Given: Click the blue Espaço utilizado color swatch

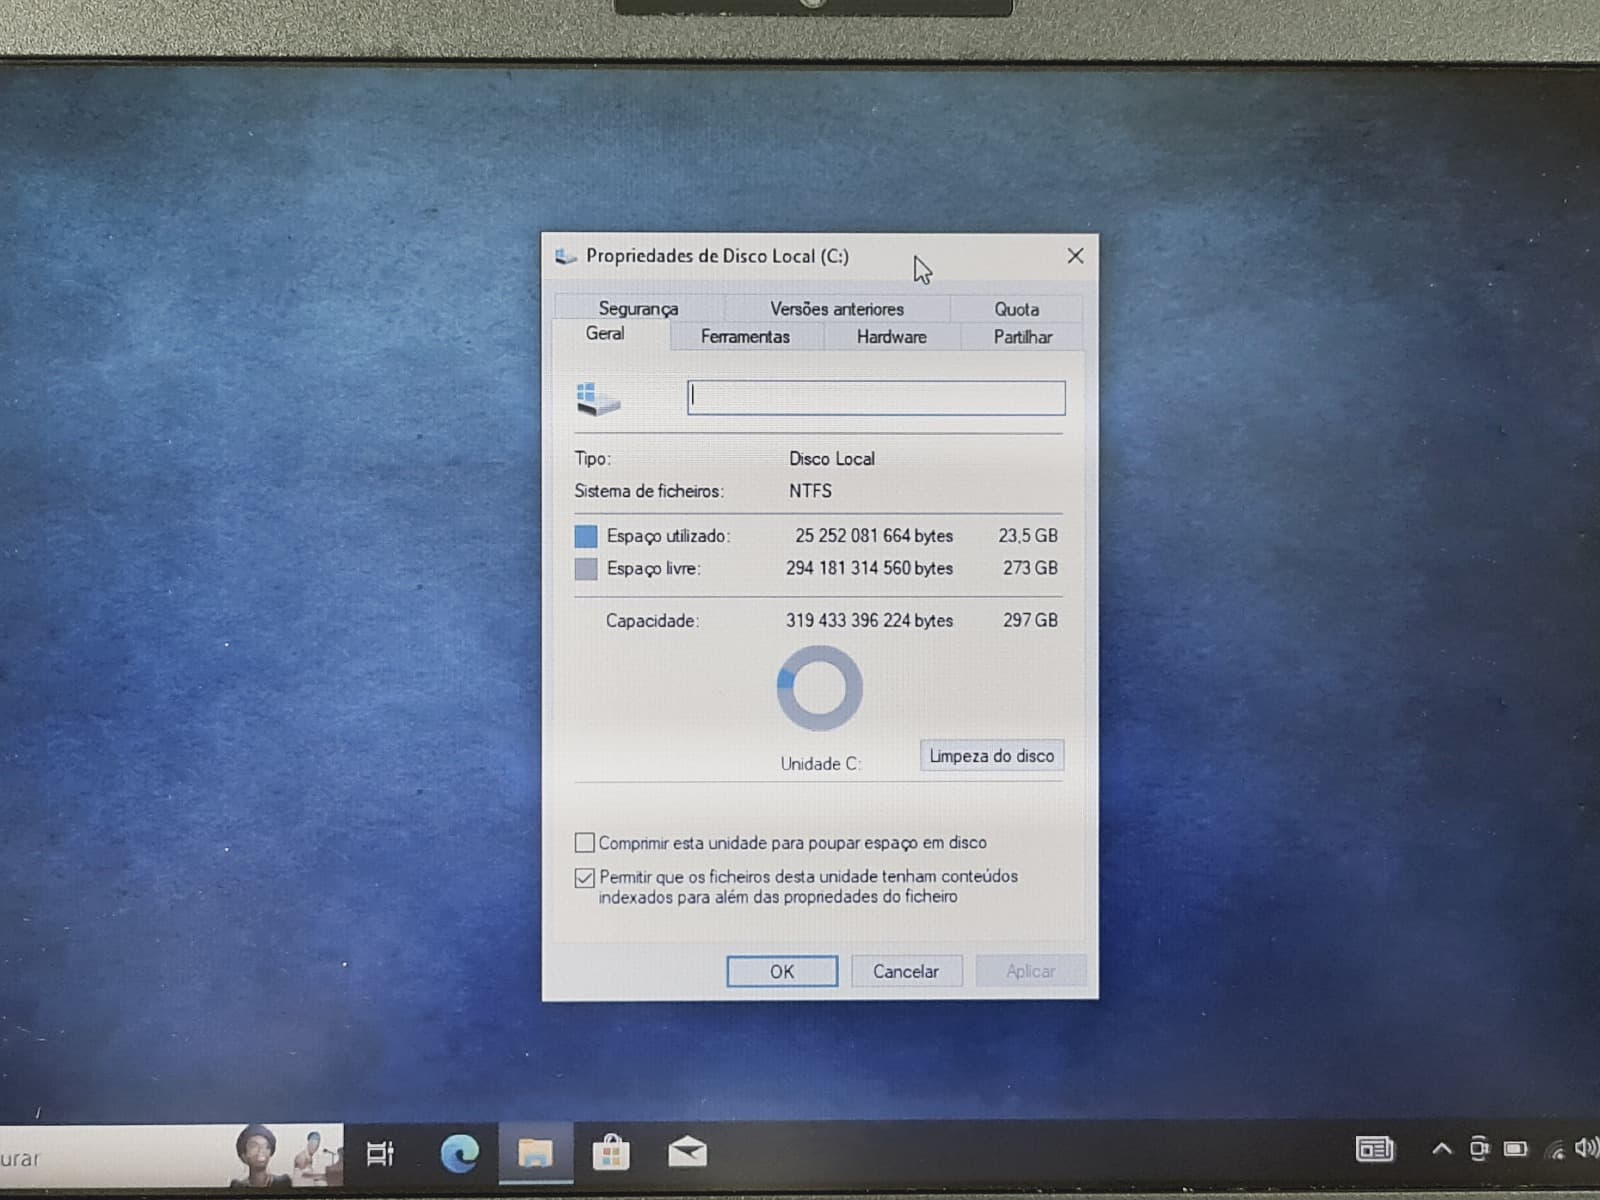Looking at the screenshot, I should coord(586,536).
